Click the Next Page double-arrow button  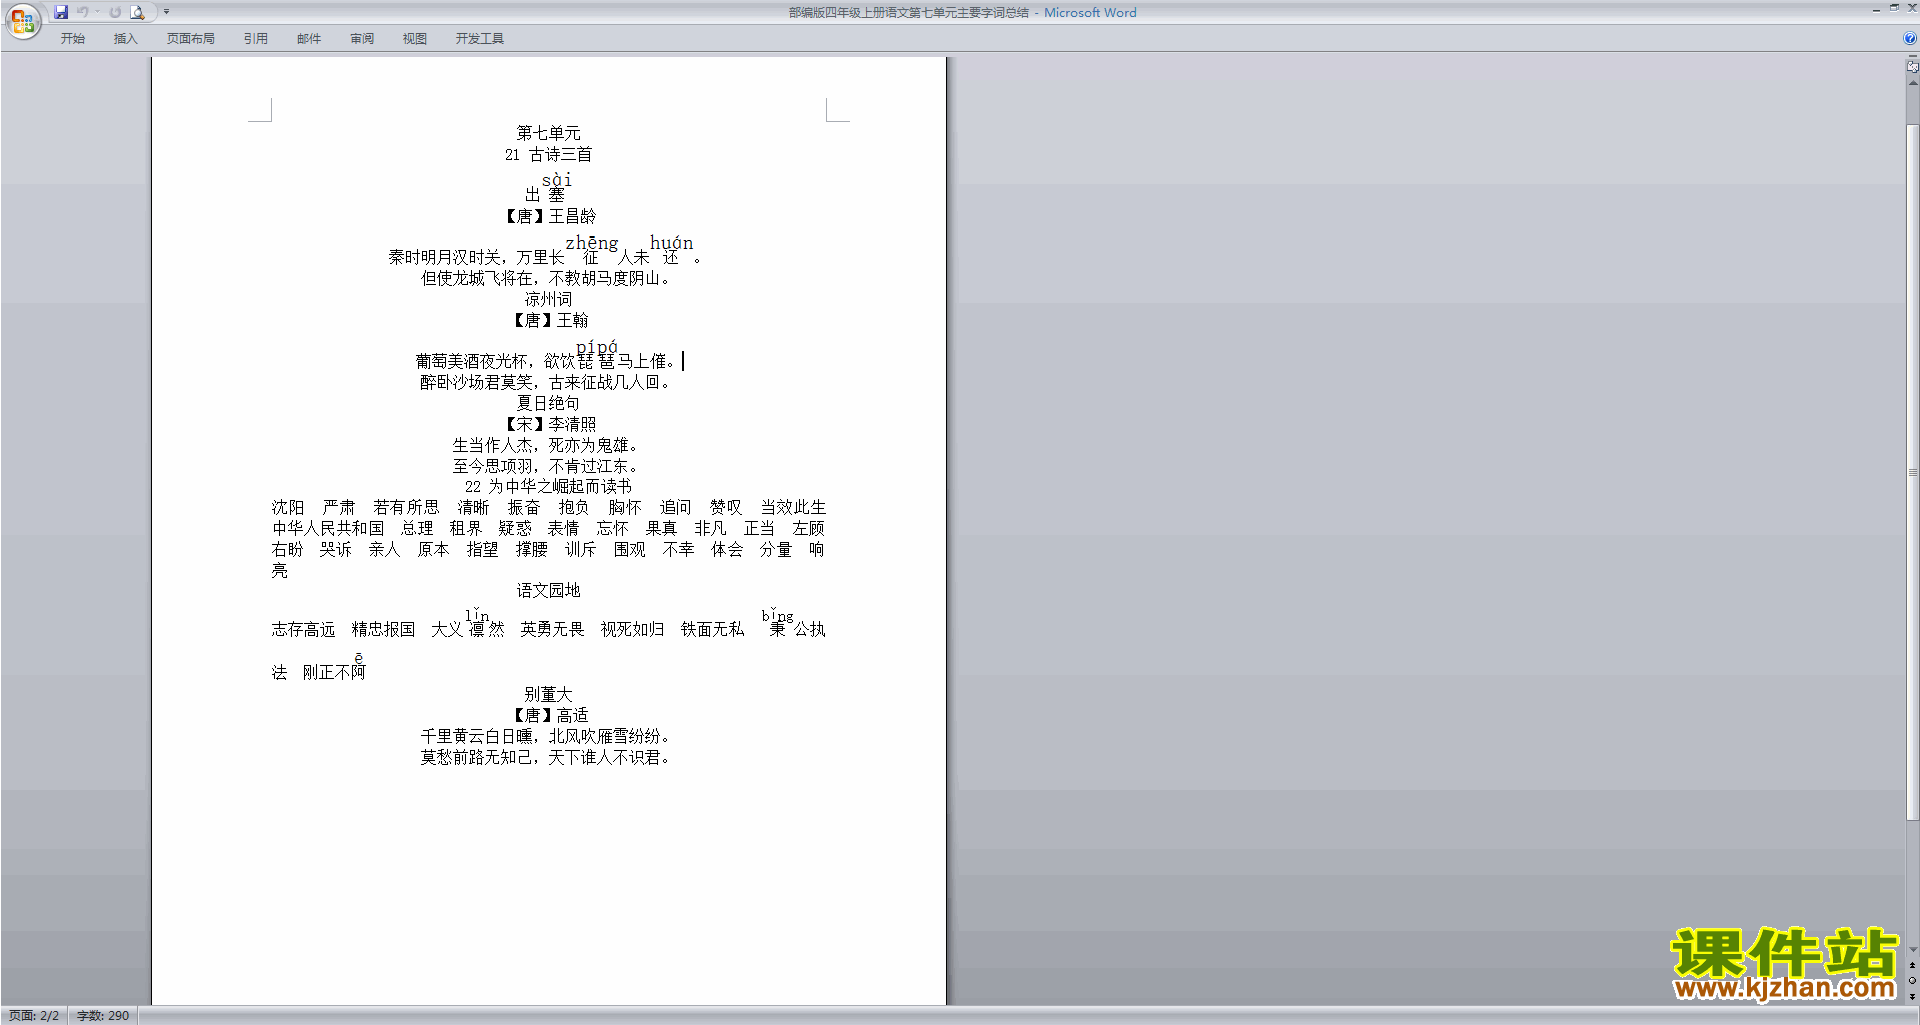pos(1912,996)
